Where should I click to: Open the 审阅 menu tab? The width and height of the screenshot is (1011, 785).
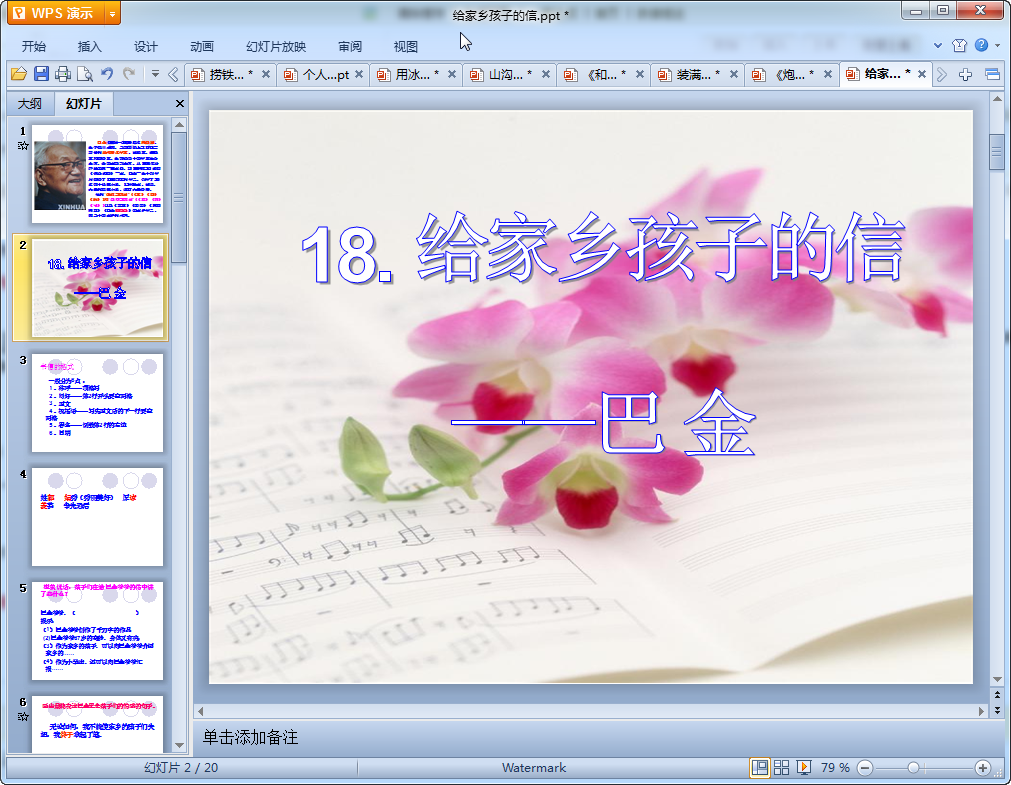coord(350,46)
